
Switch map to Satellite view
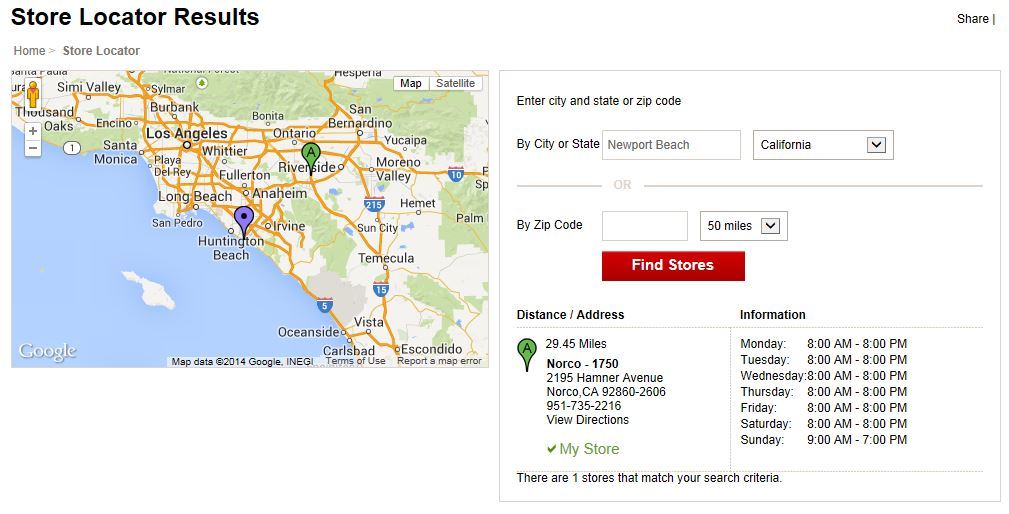pyautogui.click(x=456, y=84)
